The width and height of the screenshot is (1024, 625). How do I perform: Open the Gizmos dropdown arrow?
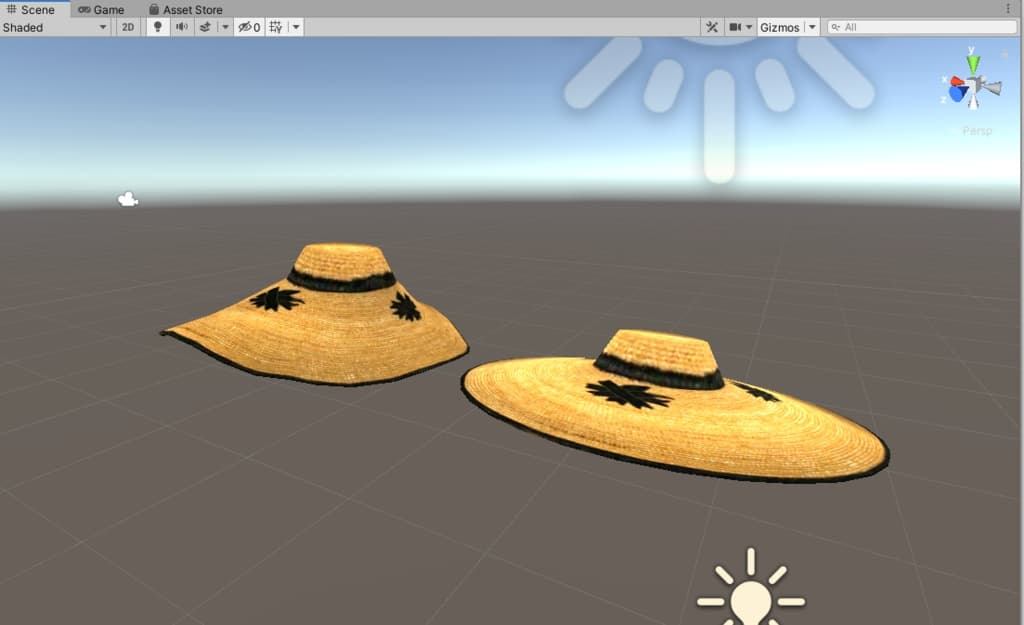[x=812, y=27]
